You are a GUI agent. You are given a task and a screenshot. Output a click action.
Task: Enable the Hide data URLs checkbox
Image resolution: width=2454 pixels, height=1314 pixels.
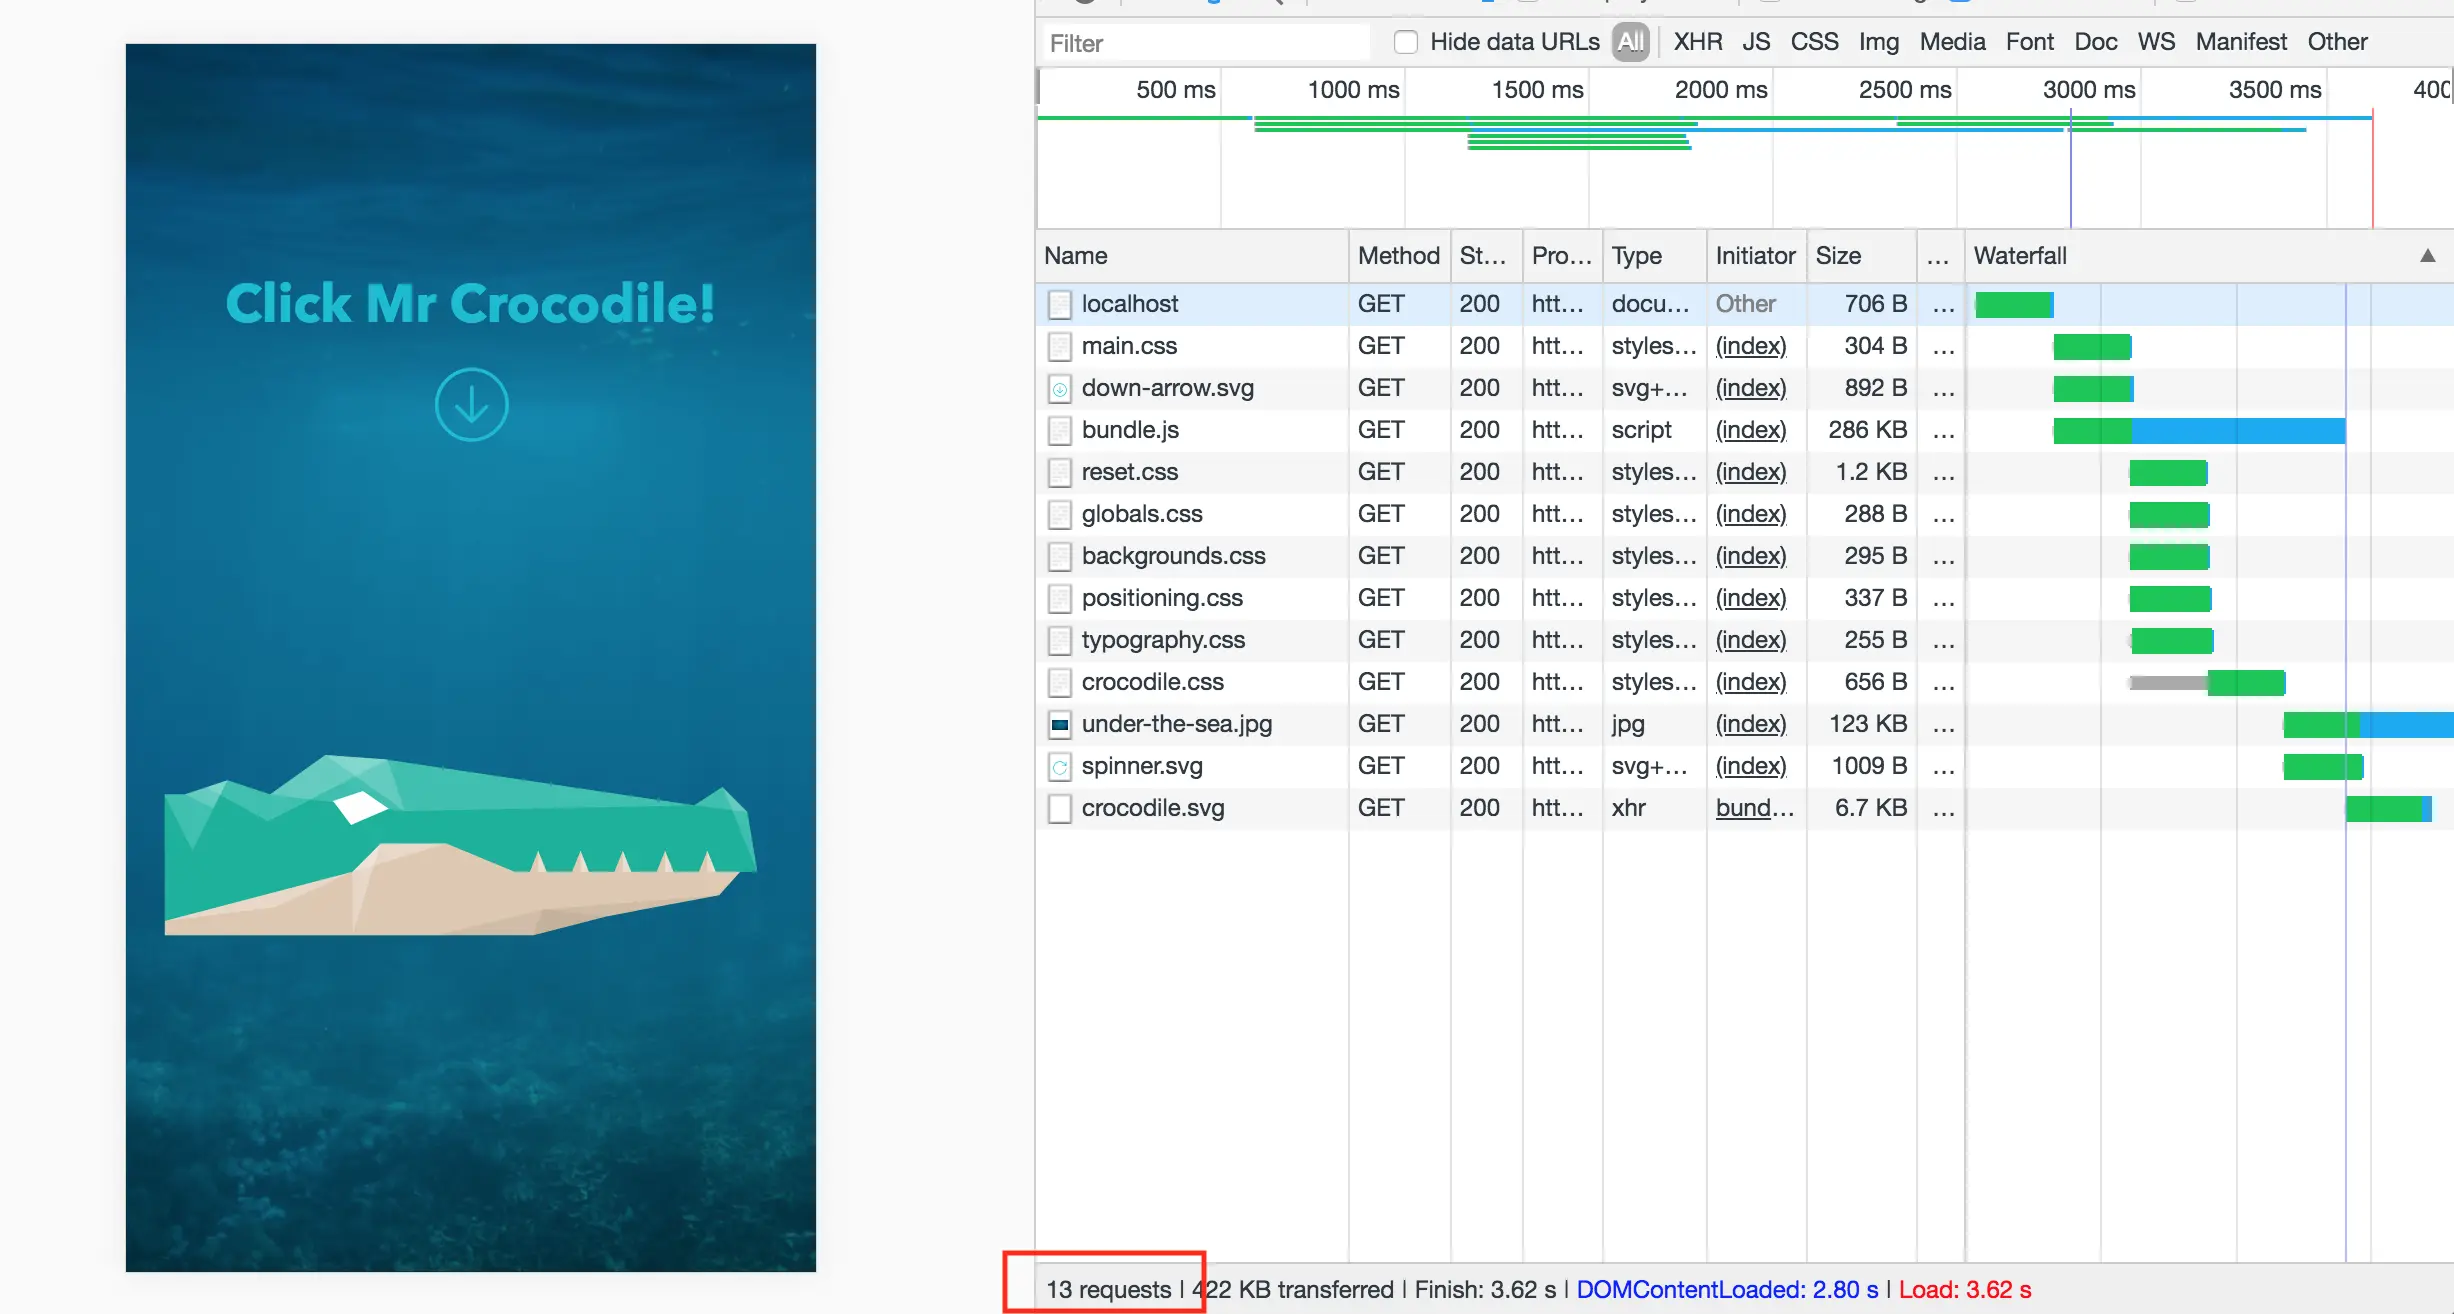[1406, 42]
